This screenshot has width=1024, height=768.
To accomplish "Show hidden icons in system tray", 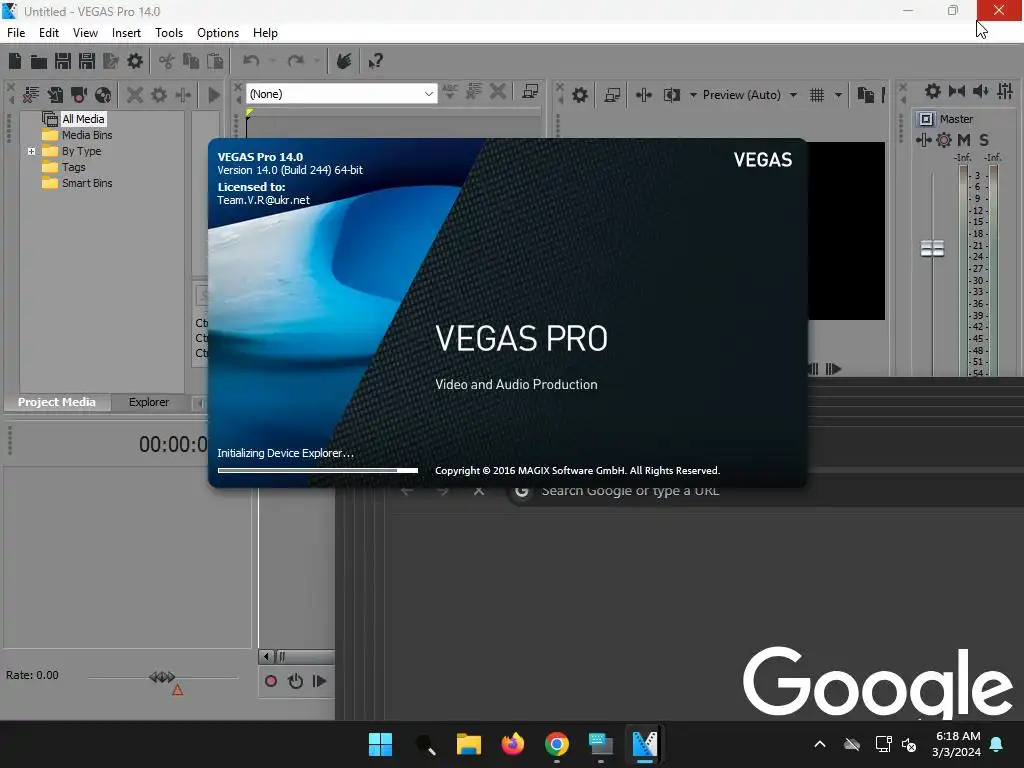I will coord(820,744).
